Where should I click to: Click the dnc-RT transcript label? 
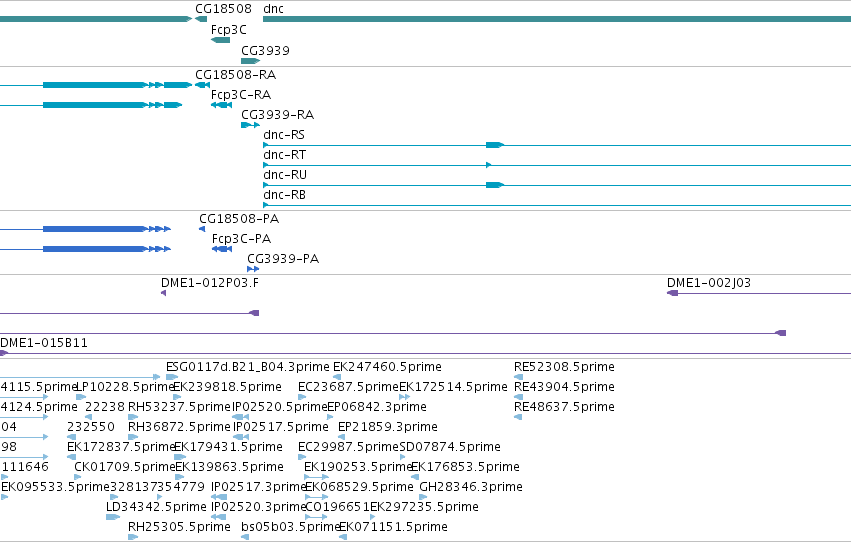click(x=285, y=155)
